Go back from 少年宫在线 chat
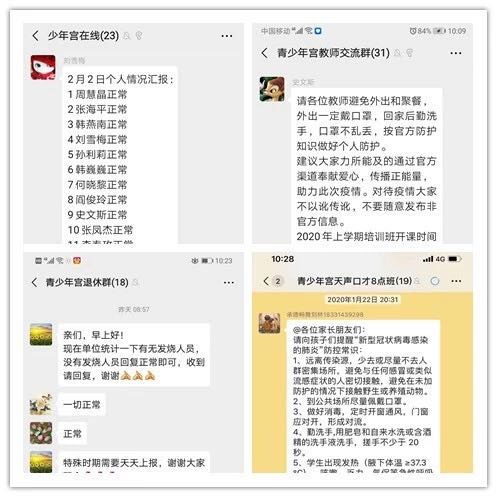The width and height of the screenshot is (497, 497). click(35, 35)
